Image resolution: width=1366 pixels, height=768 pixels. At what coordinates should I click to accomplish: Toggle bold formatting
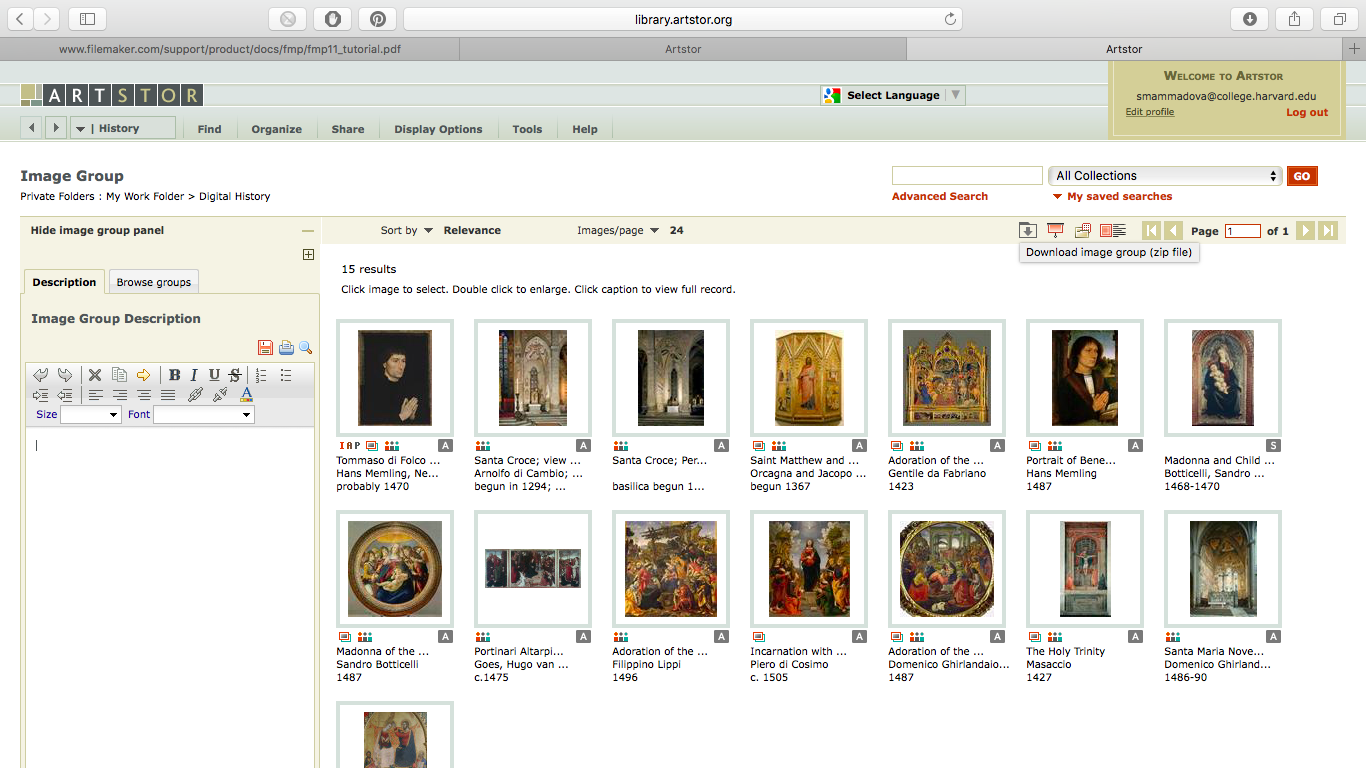174,375
